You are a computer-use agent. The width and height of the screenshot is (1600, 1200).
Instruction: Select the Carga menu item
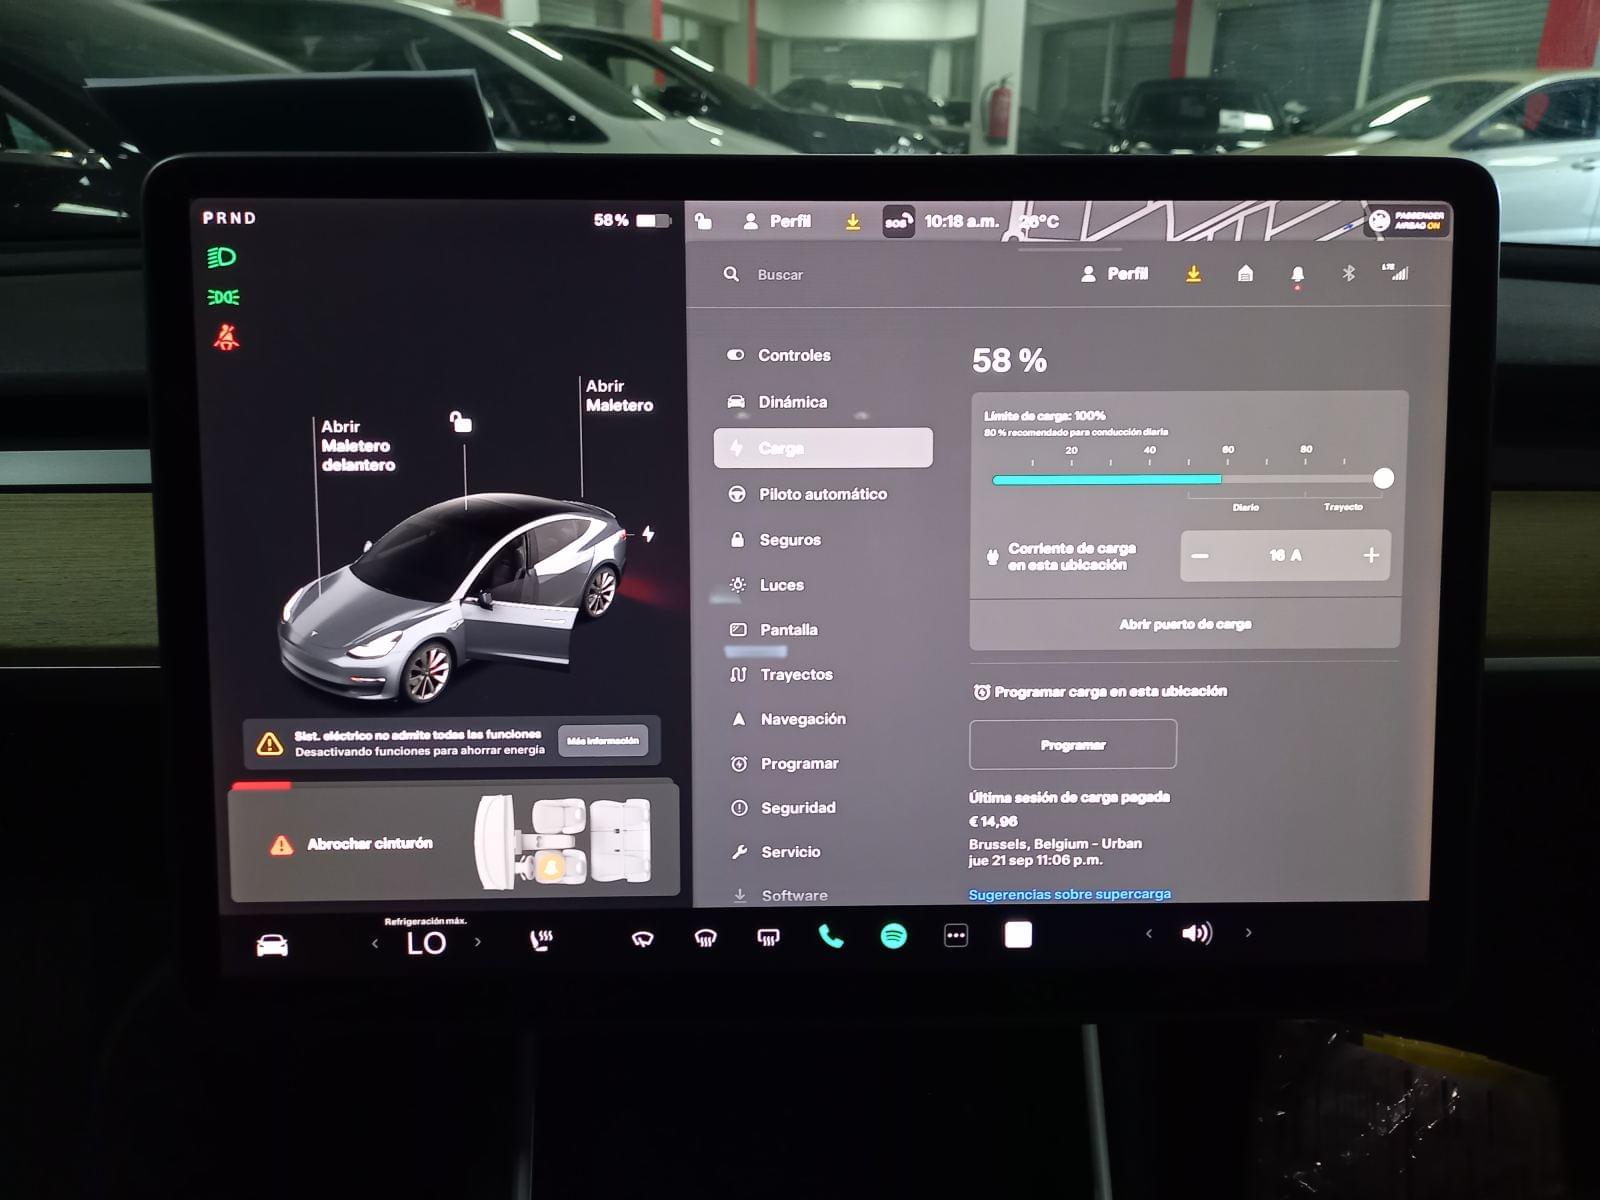click(x=823, y=448)
